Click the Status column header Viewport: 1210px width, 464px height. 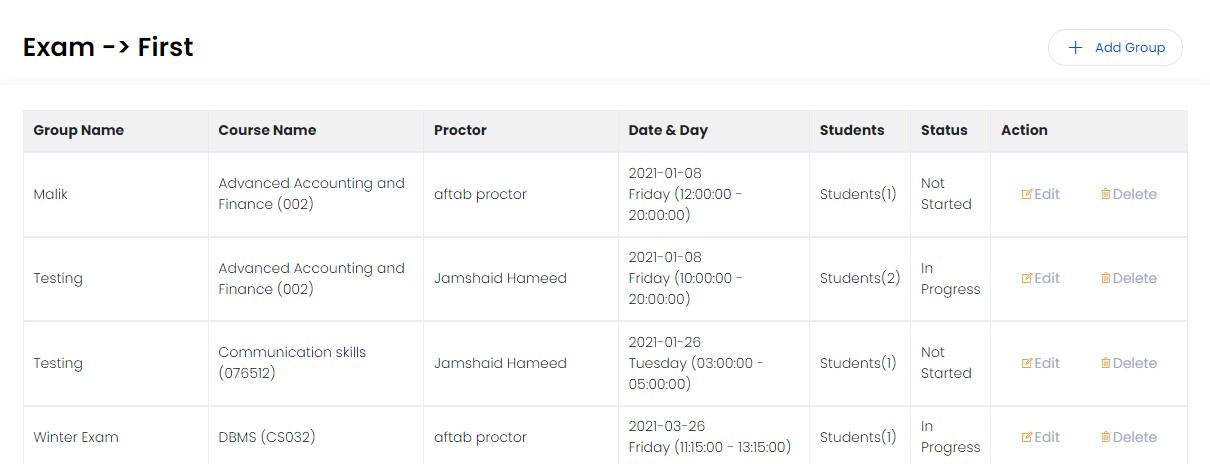944,130
